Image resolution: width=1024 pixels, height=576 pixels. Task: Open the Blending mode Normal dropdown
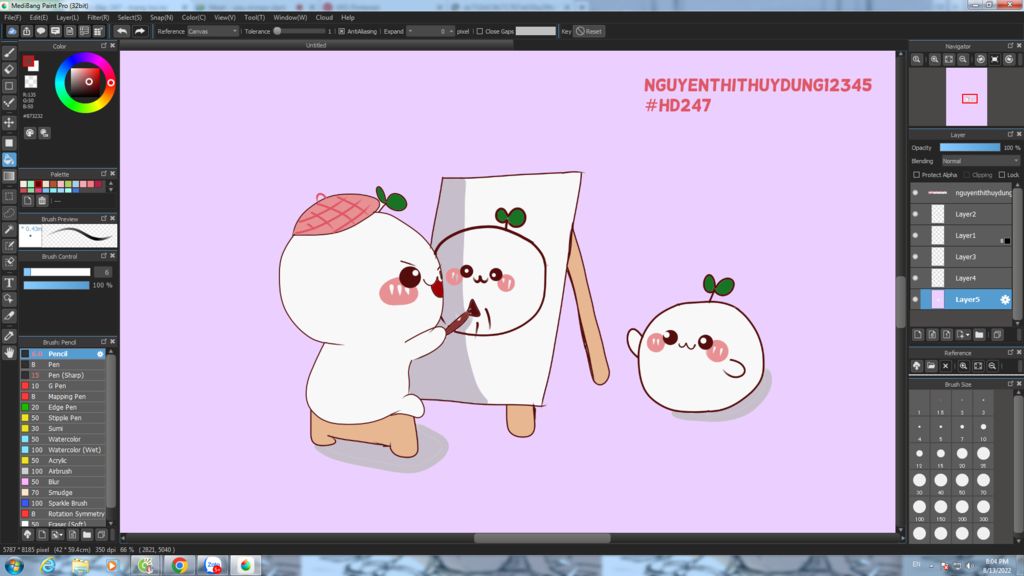(979, 161)
